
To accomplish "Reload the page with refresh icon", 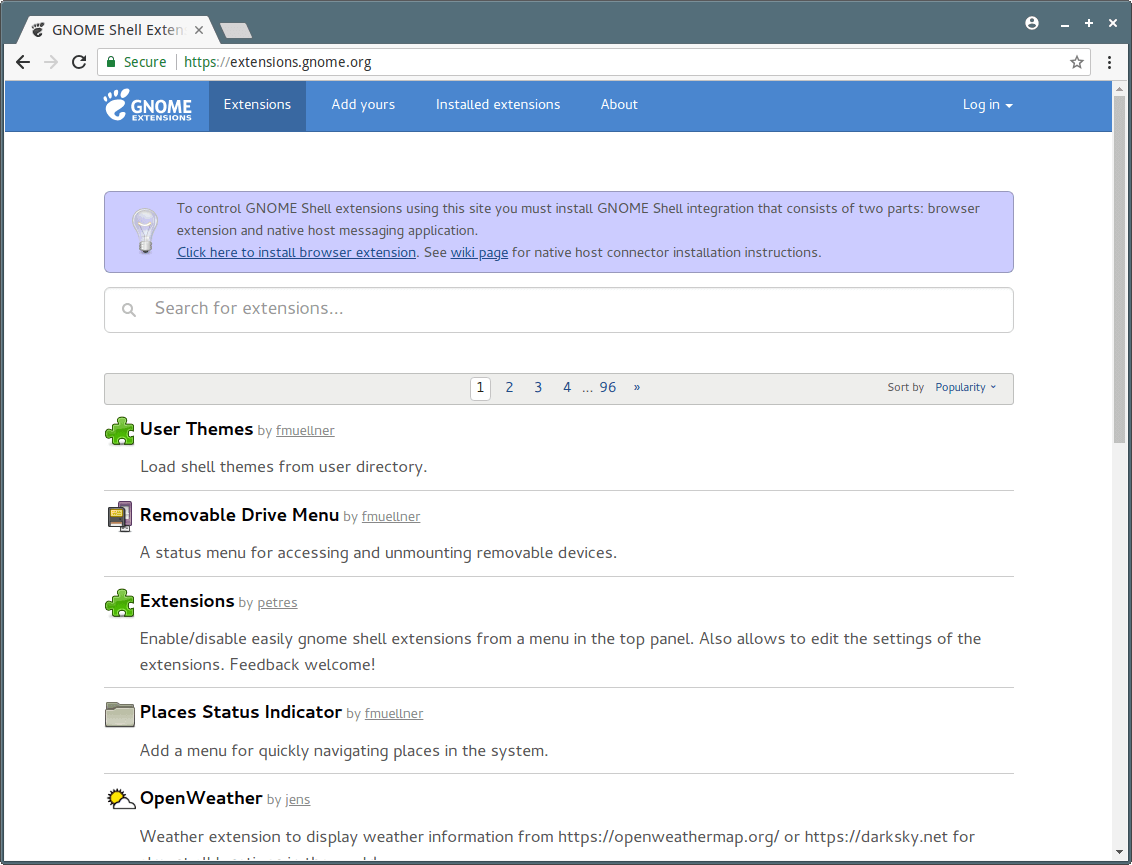I will pos(79,62).
